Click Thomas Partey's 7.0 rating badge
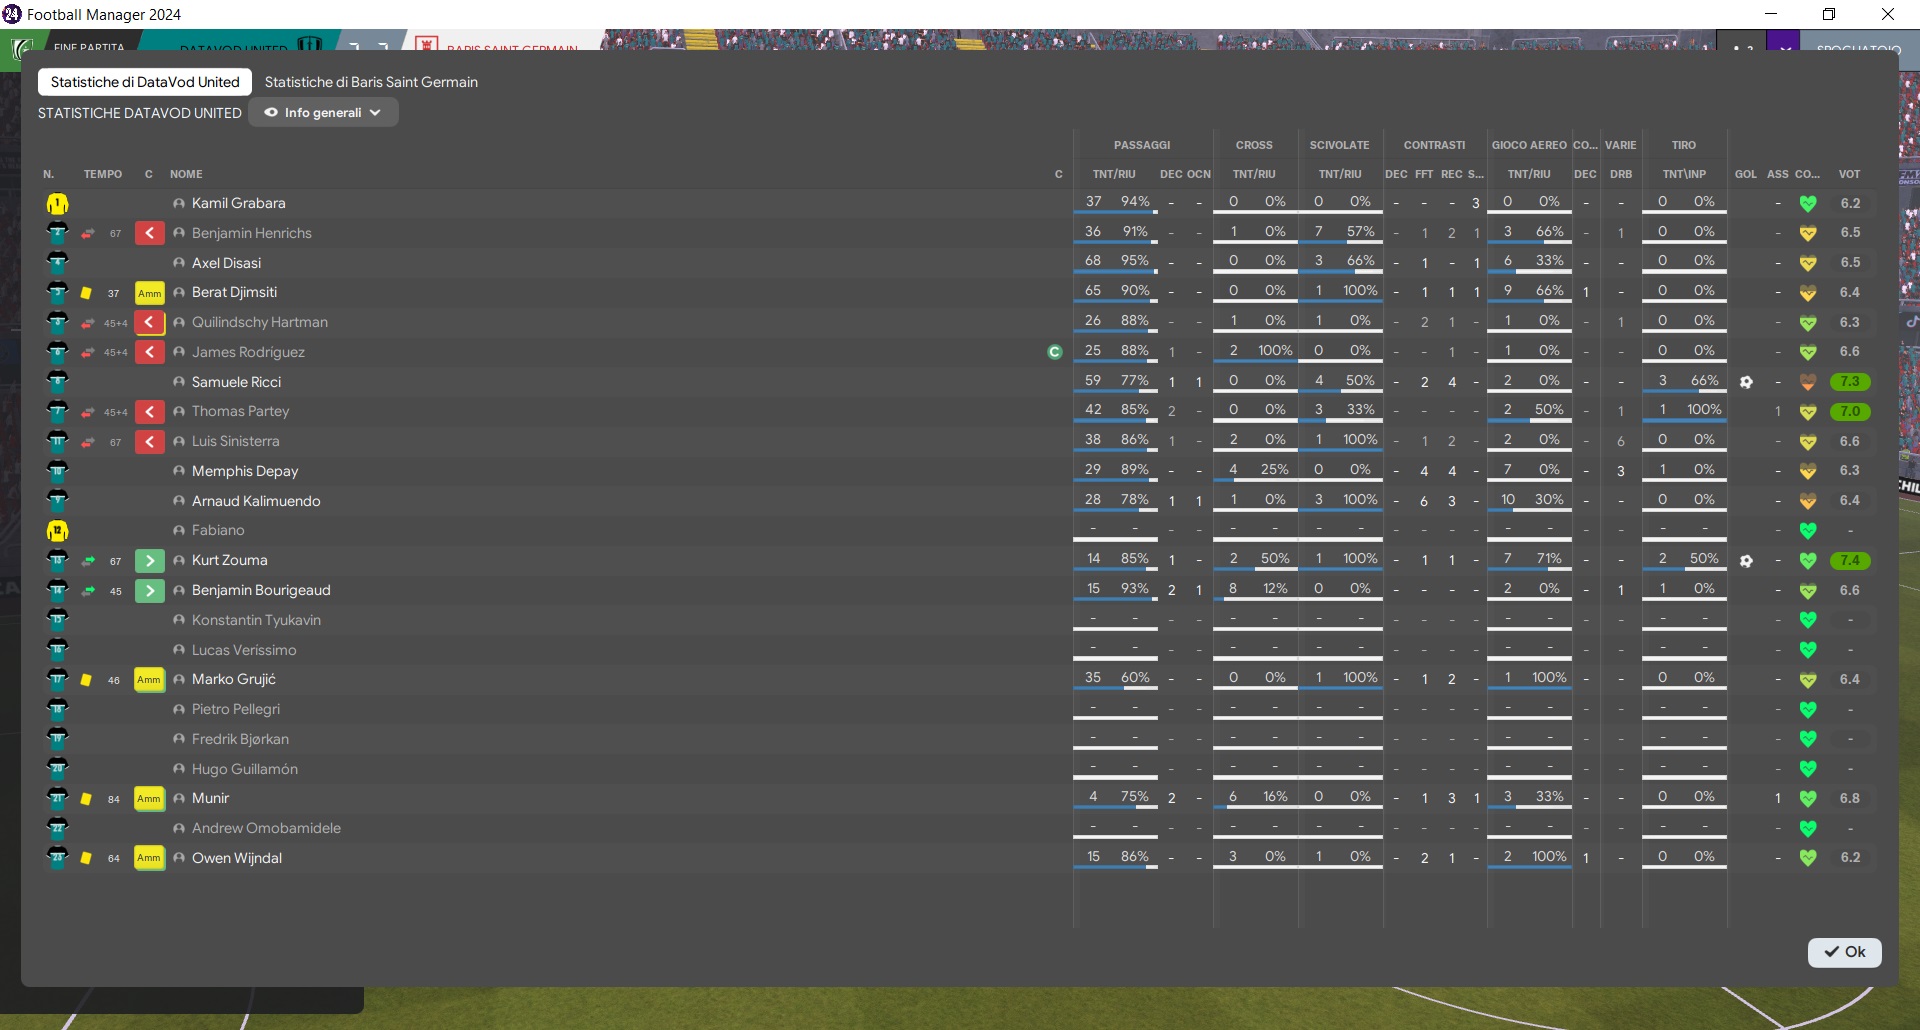Viewport: 1920px width, 1030px height. [1850, 411]
